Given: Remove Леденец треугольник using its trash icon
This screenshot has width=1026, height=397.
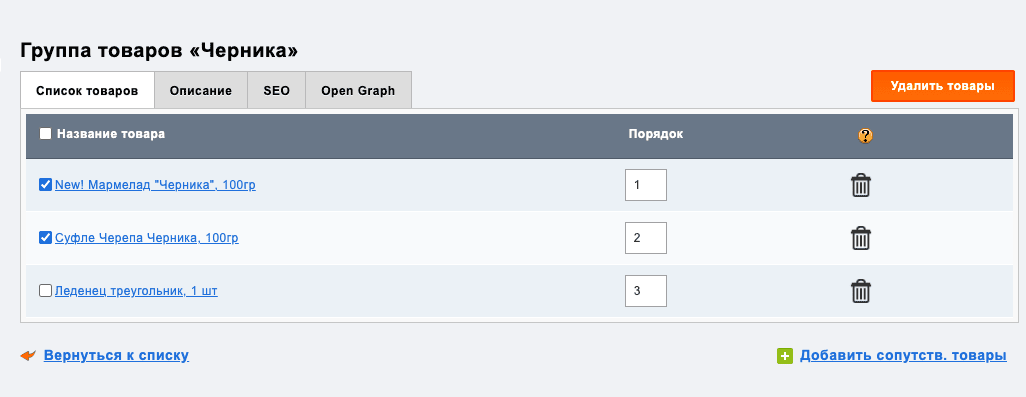Looking at the screenshot, I should 860,291.
